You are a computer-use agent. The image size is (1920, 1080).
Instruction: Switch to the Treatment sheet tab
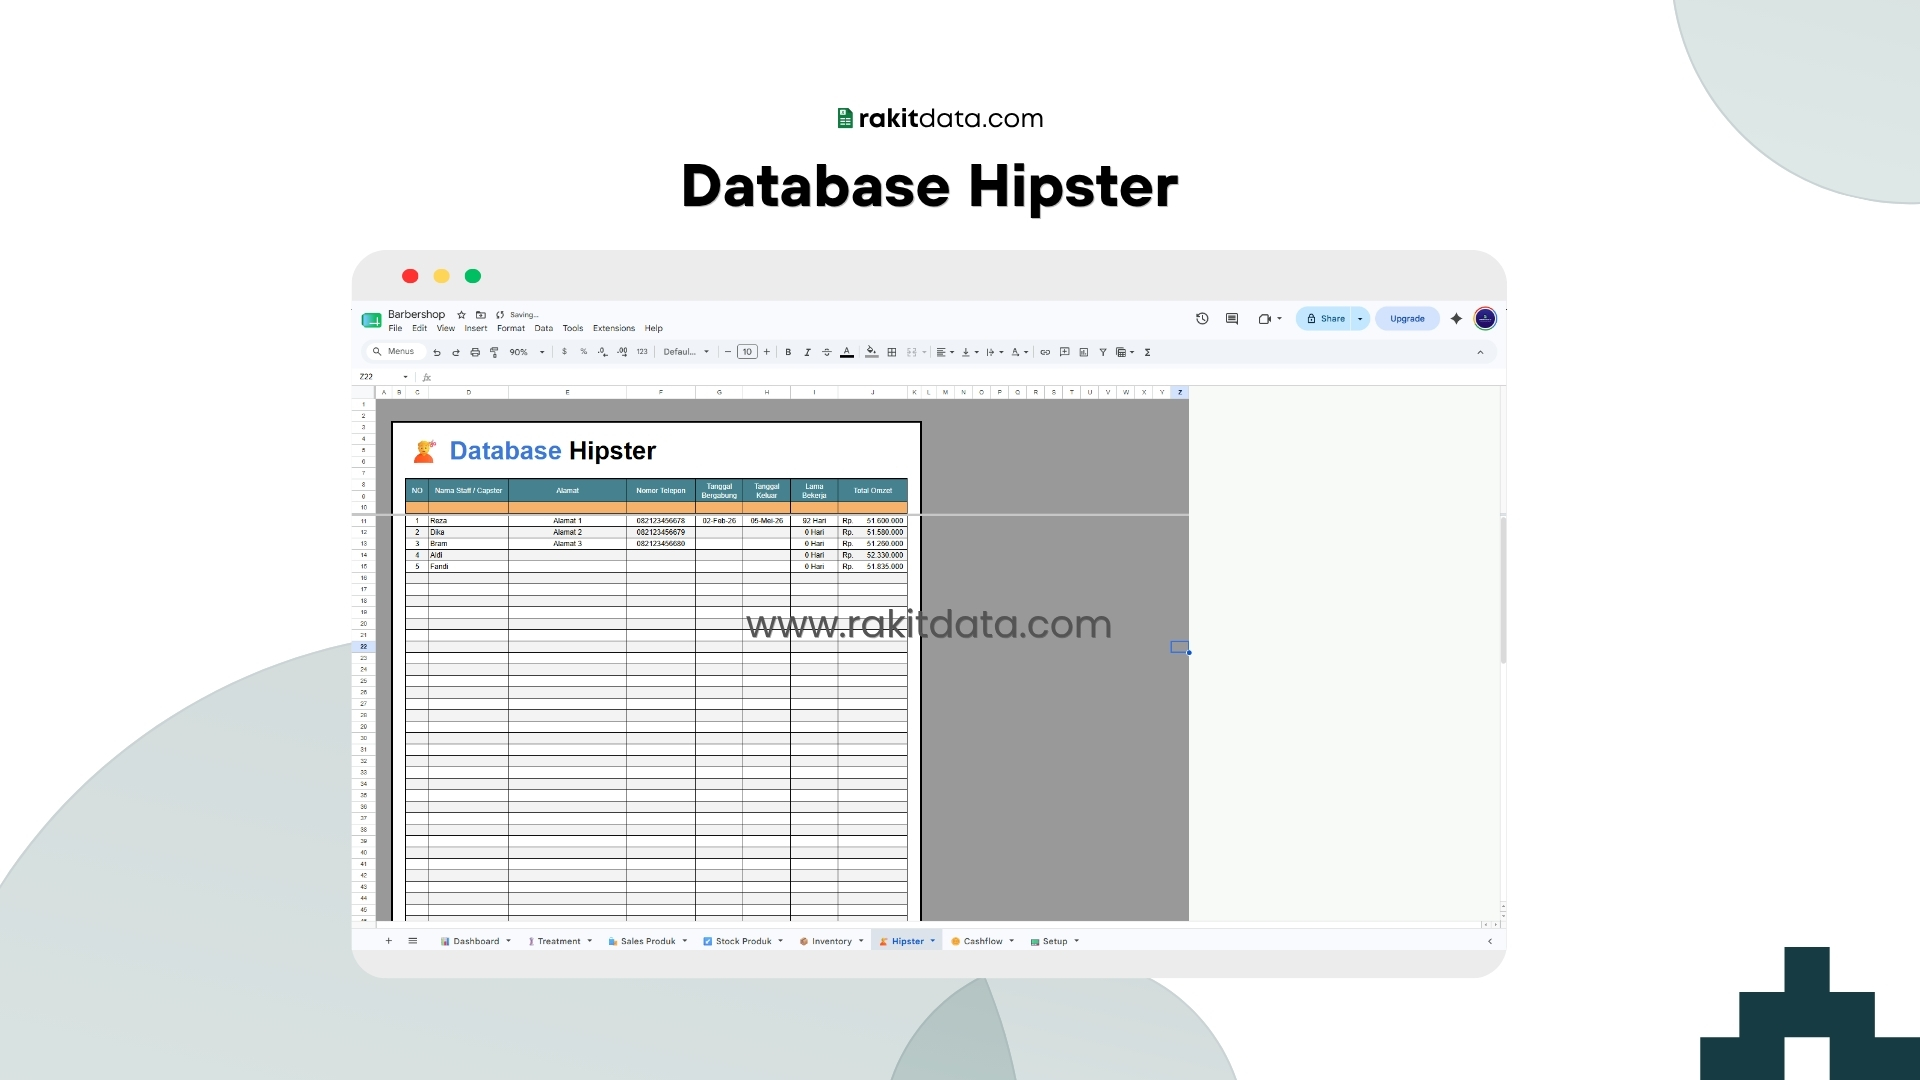point(559,941)
